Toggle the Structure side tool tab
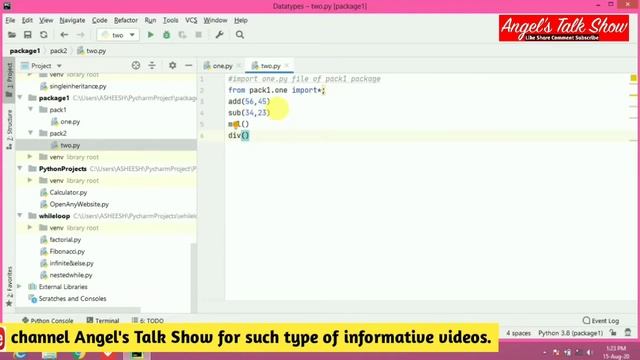640x360 pixels. click(9, 129)
